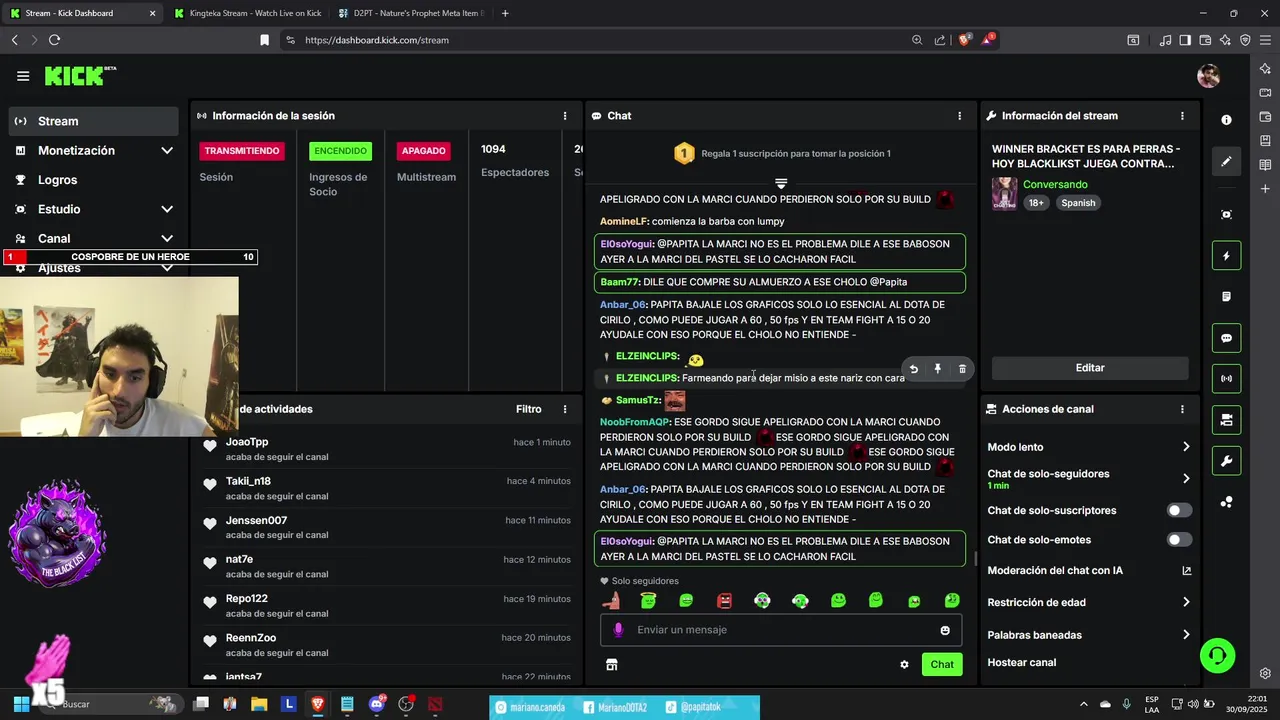1280x720 pixels.
Task: Open the shop icon below the message box
Action: (612, 664)
